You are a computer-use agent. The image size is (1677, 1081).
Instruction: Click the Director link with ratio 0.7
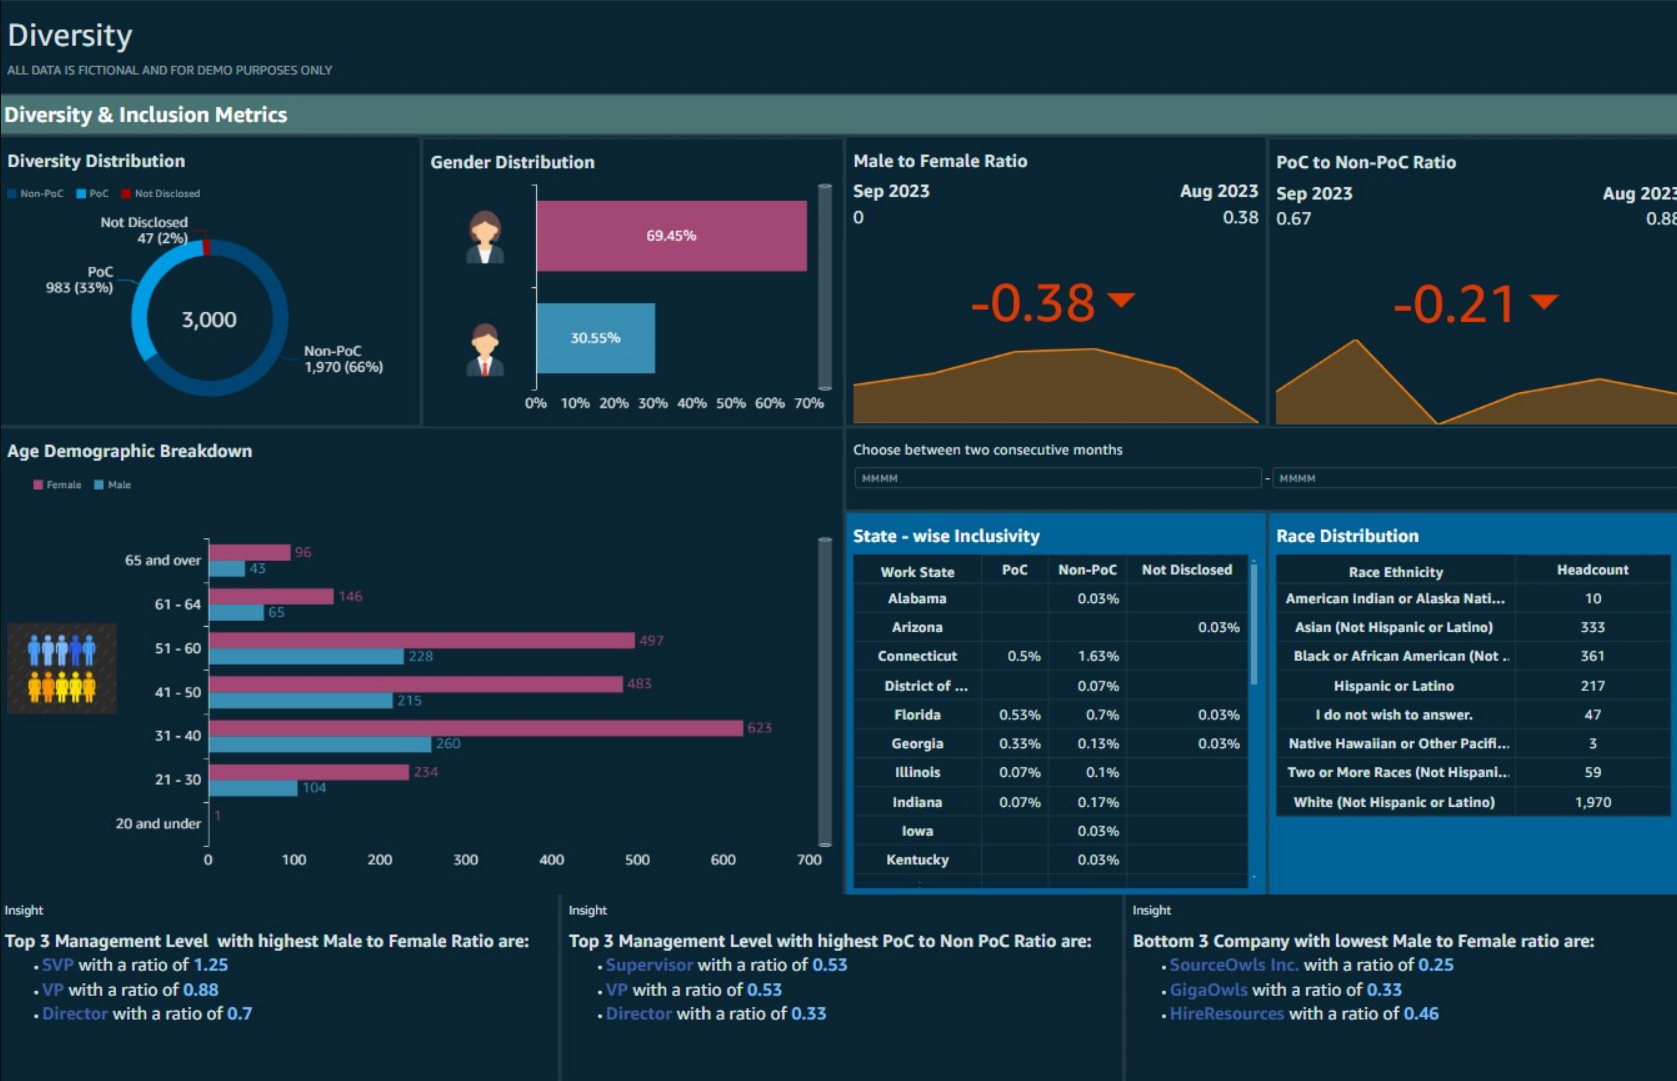tap(75, 1014)
